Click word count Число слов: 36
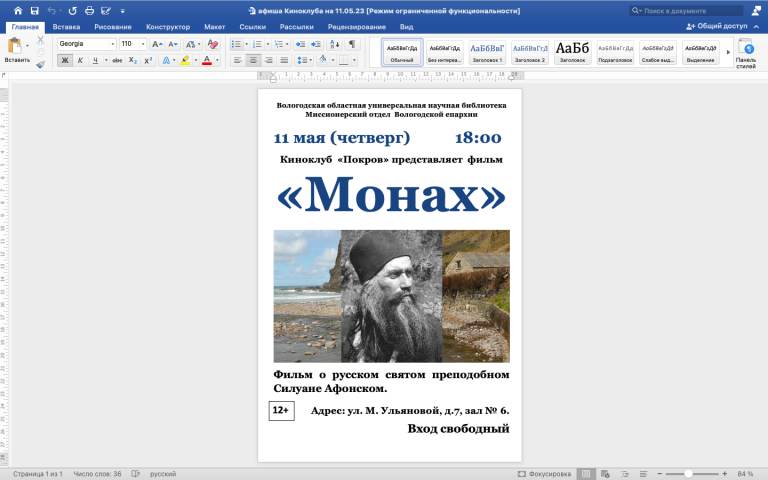Viewport: 768px width, 480px height. coord(97,474)
